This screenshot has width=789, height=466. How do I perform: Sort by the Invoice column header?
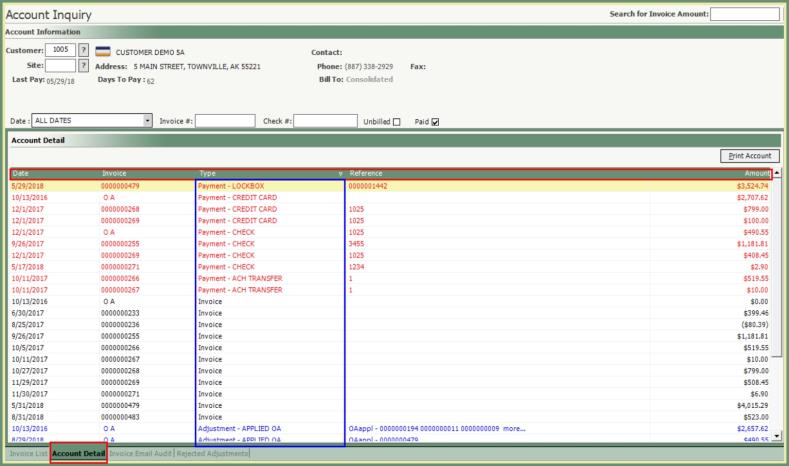[x=114, y=174]
